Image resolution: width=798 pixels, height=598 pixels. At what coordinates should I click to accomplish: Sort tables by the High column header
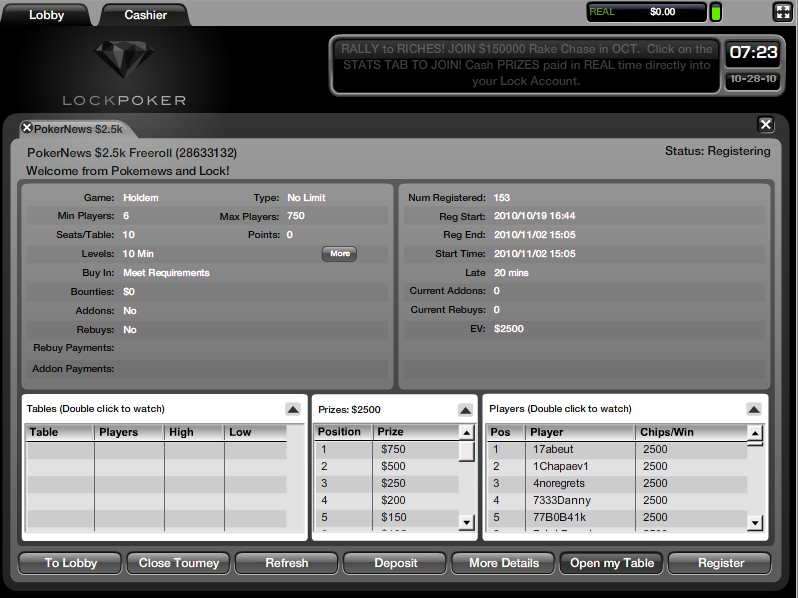[194, 433]
